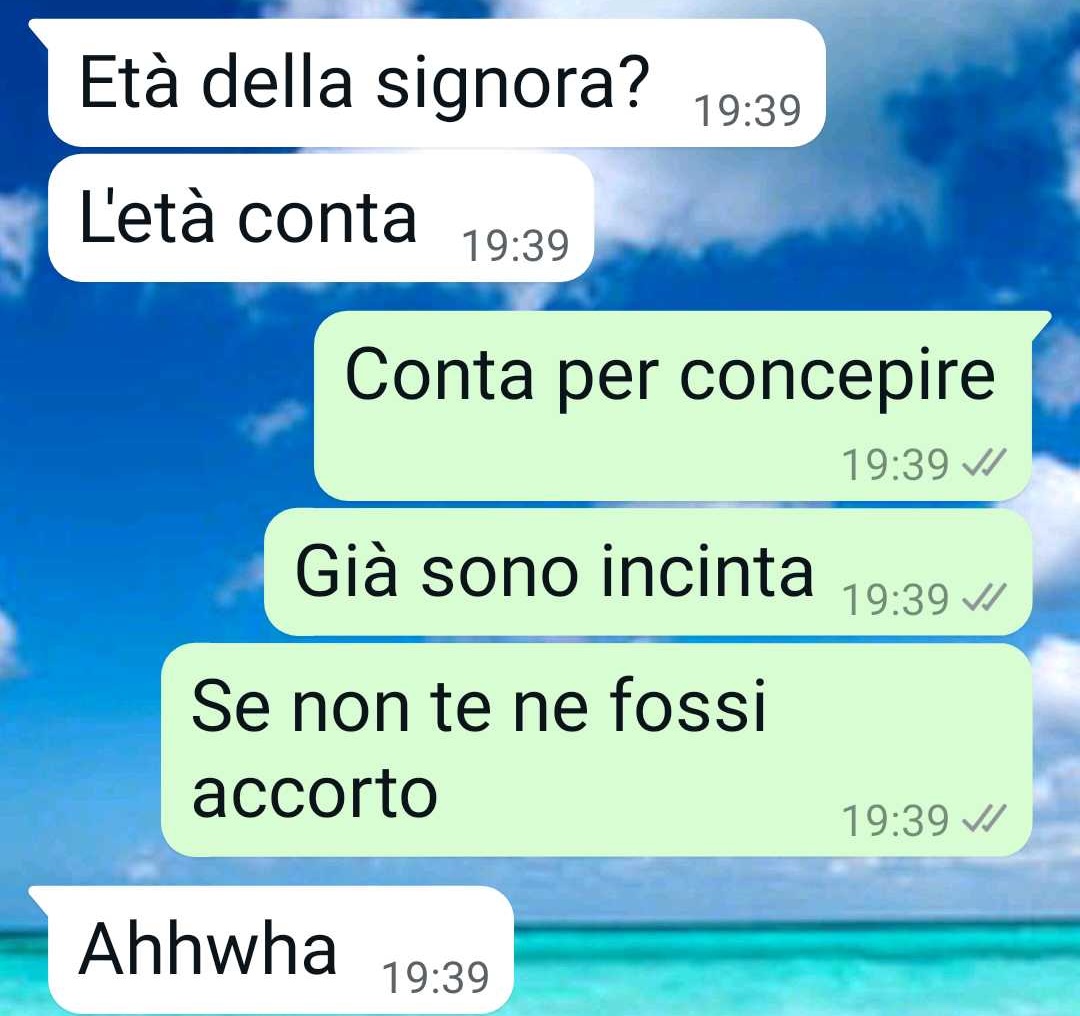This screenshot has height=1016, width=1080.
Task: Click the timestamp under 'accorto'
Action: (x=896, y=821)
